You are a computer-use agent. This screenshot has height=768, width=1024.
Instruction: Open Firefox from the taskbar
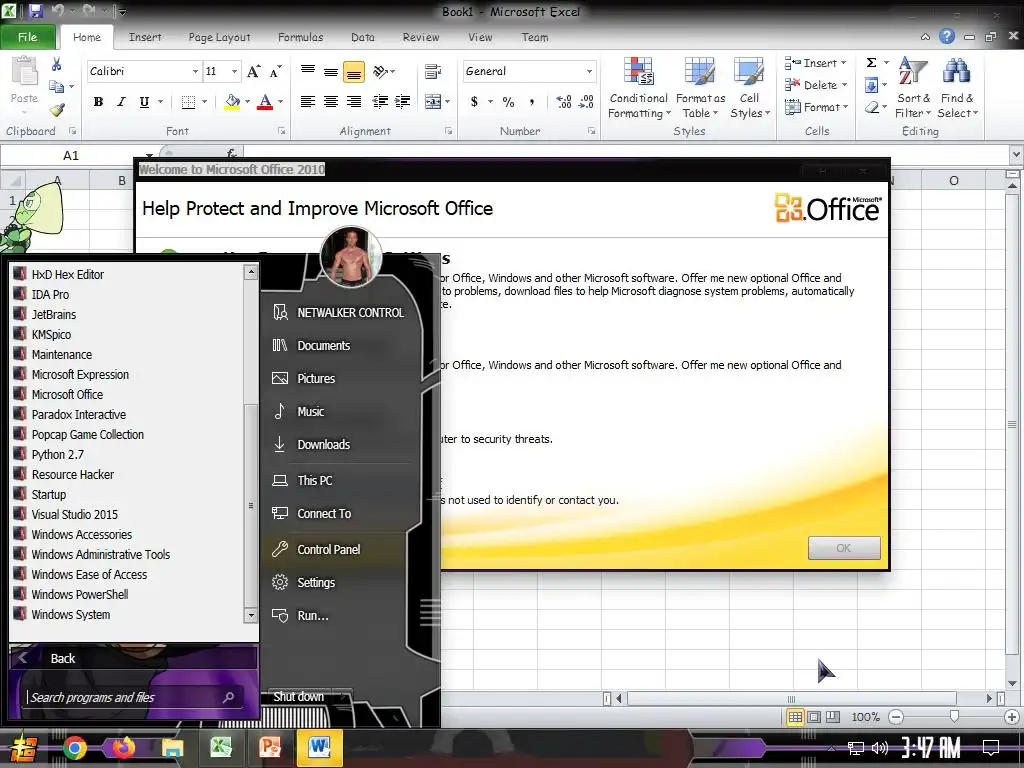pos(123,748)
